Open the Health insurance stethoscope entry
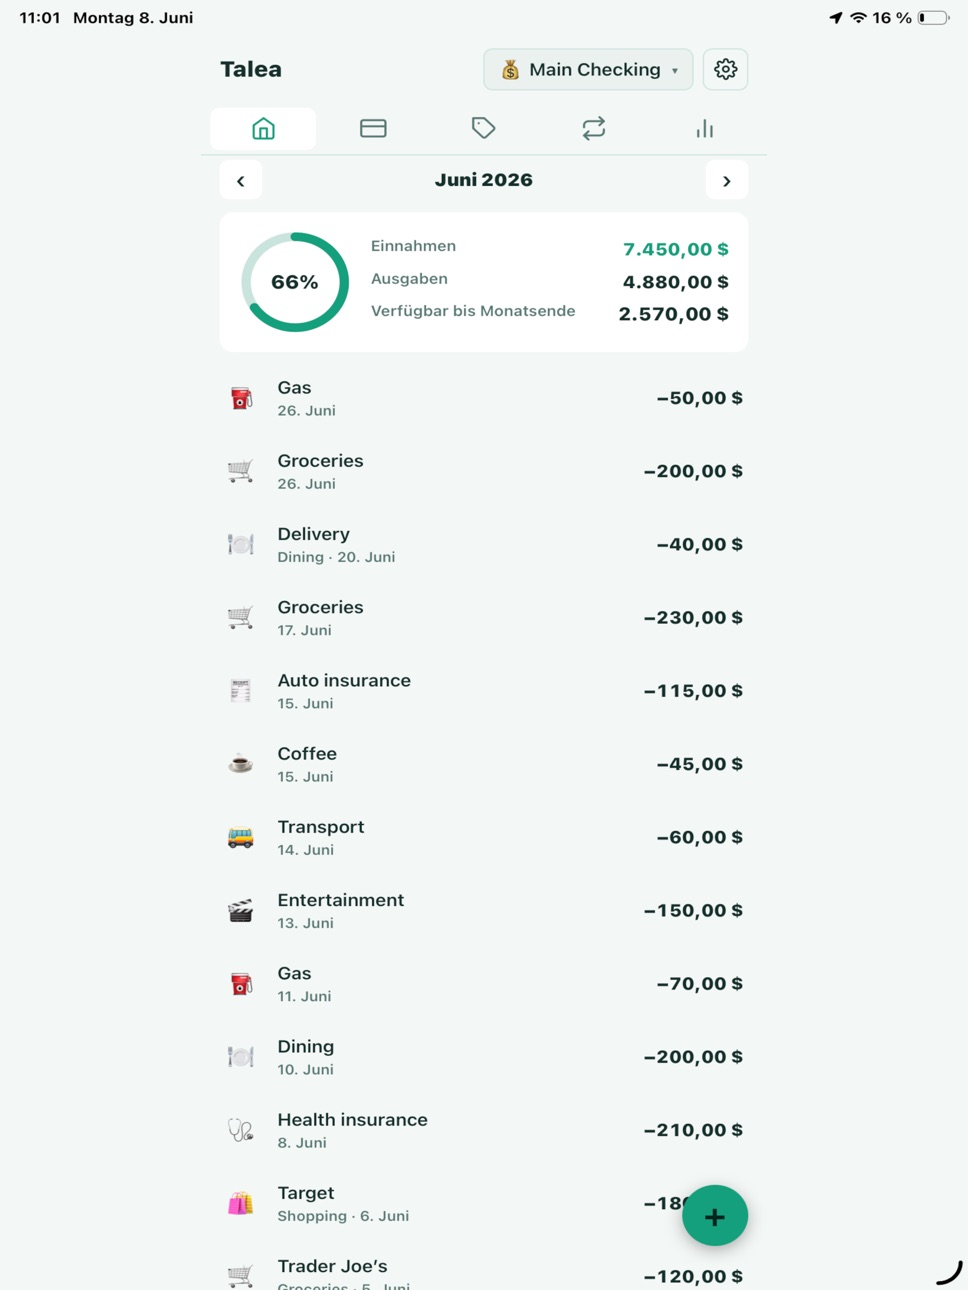This screenshot has width=968, height=1290. coord(484,1130)
